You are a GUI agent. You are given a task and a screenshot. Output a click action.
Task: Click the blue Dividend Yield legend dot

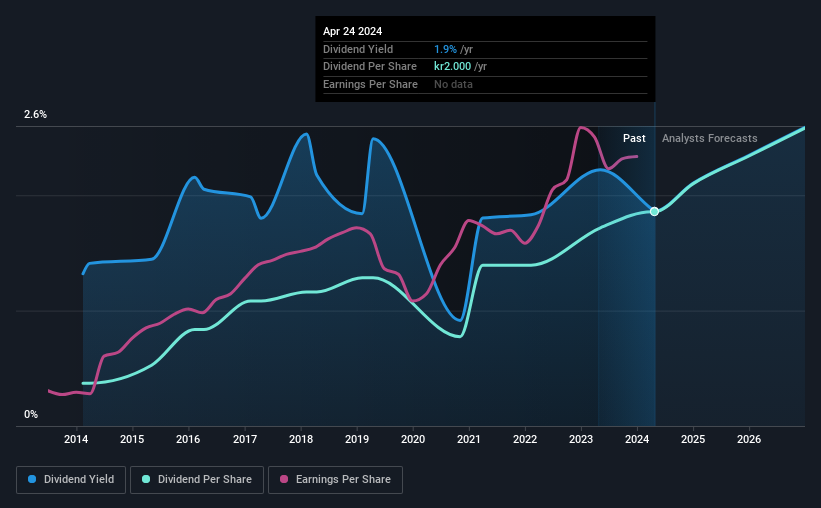32,479
